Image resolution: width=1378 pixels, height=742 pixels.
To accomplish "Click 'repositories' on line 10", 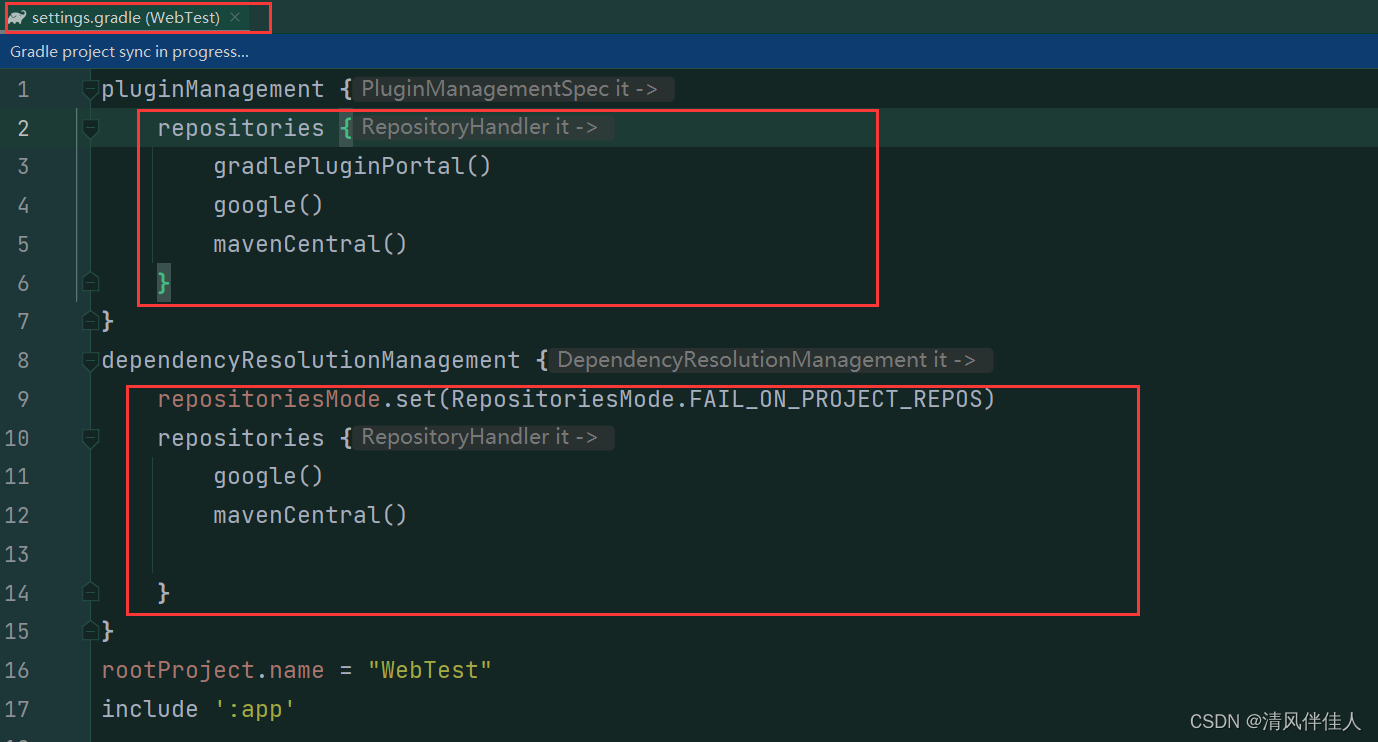I will point(241,438).
